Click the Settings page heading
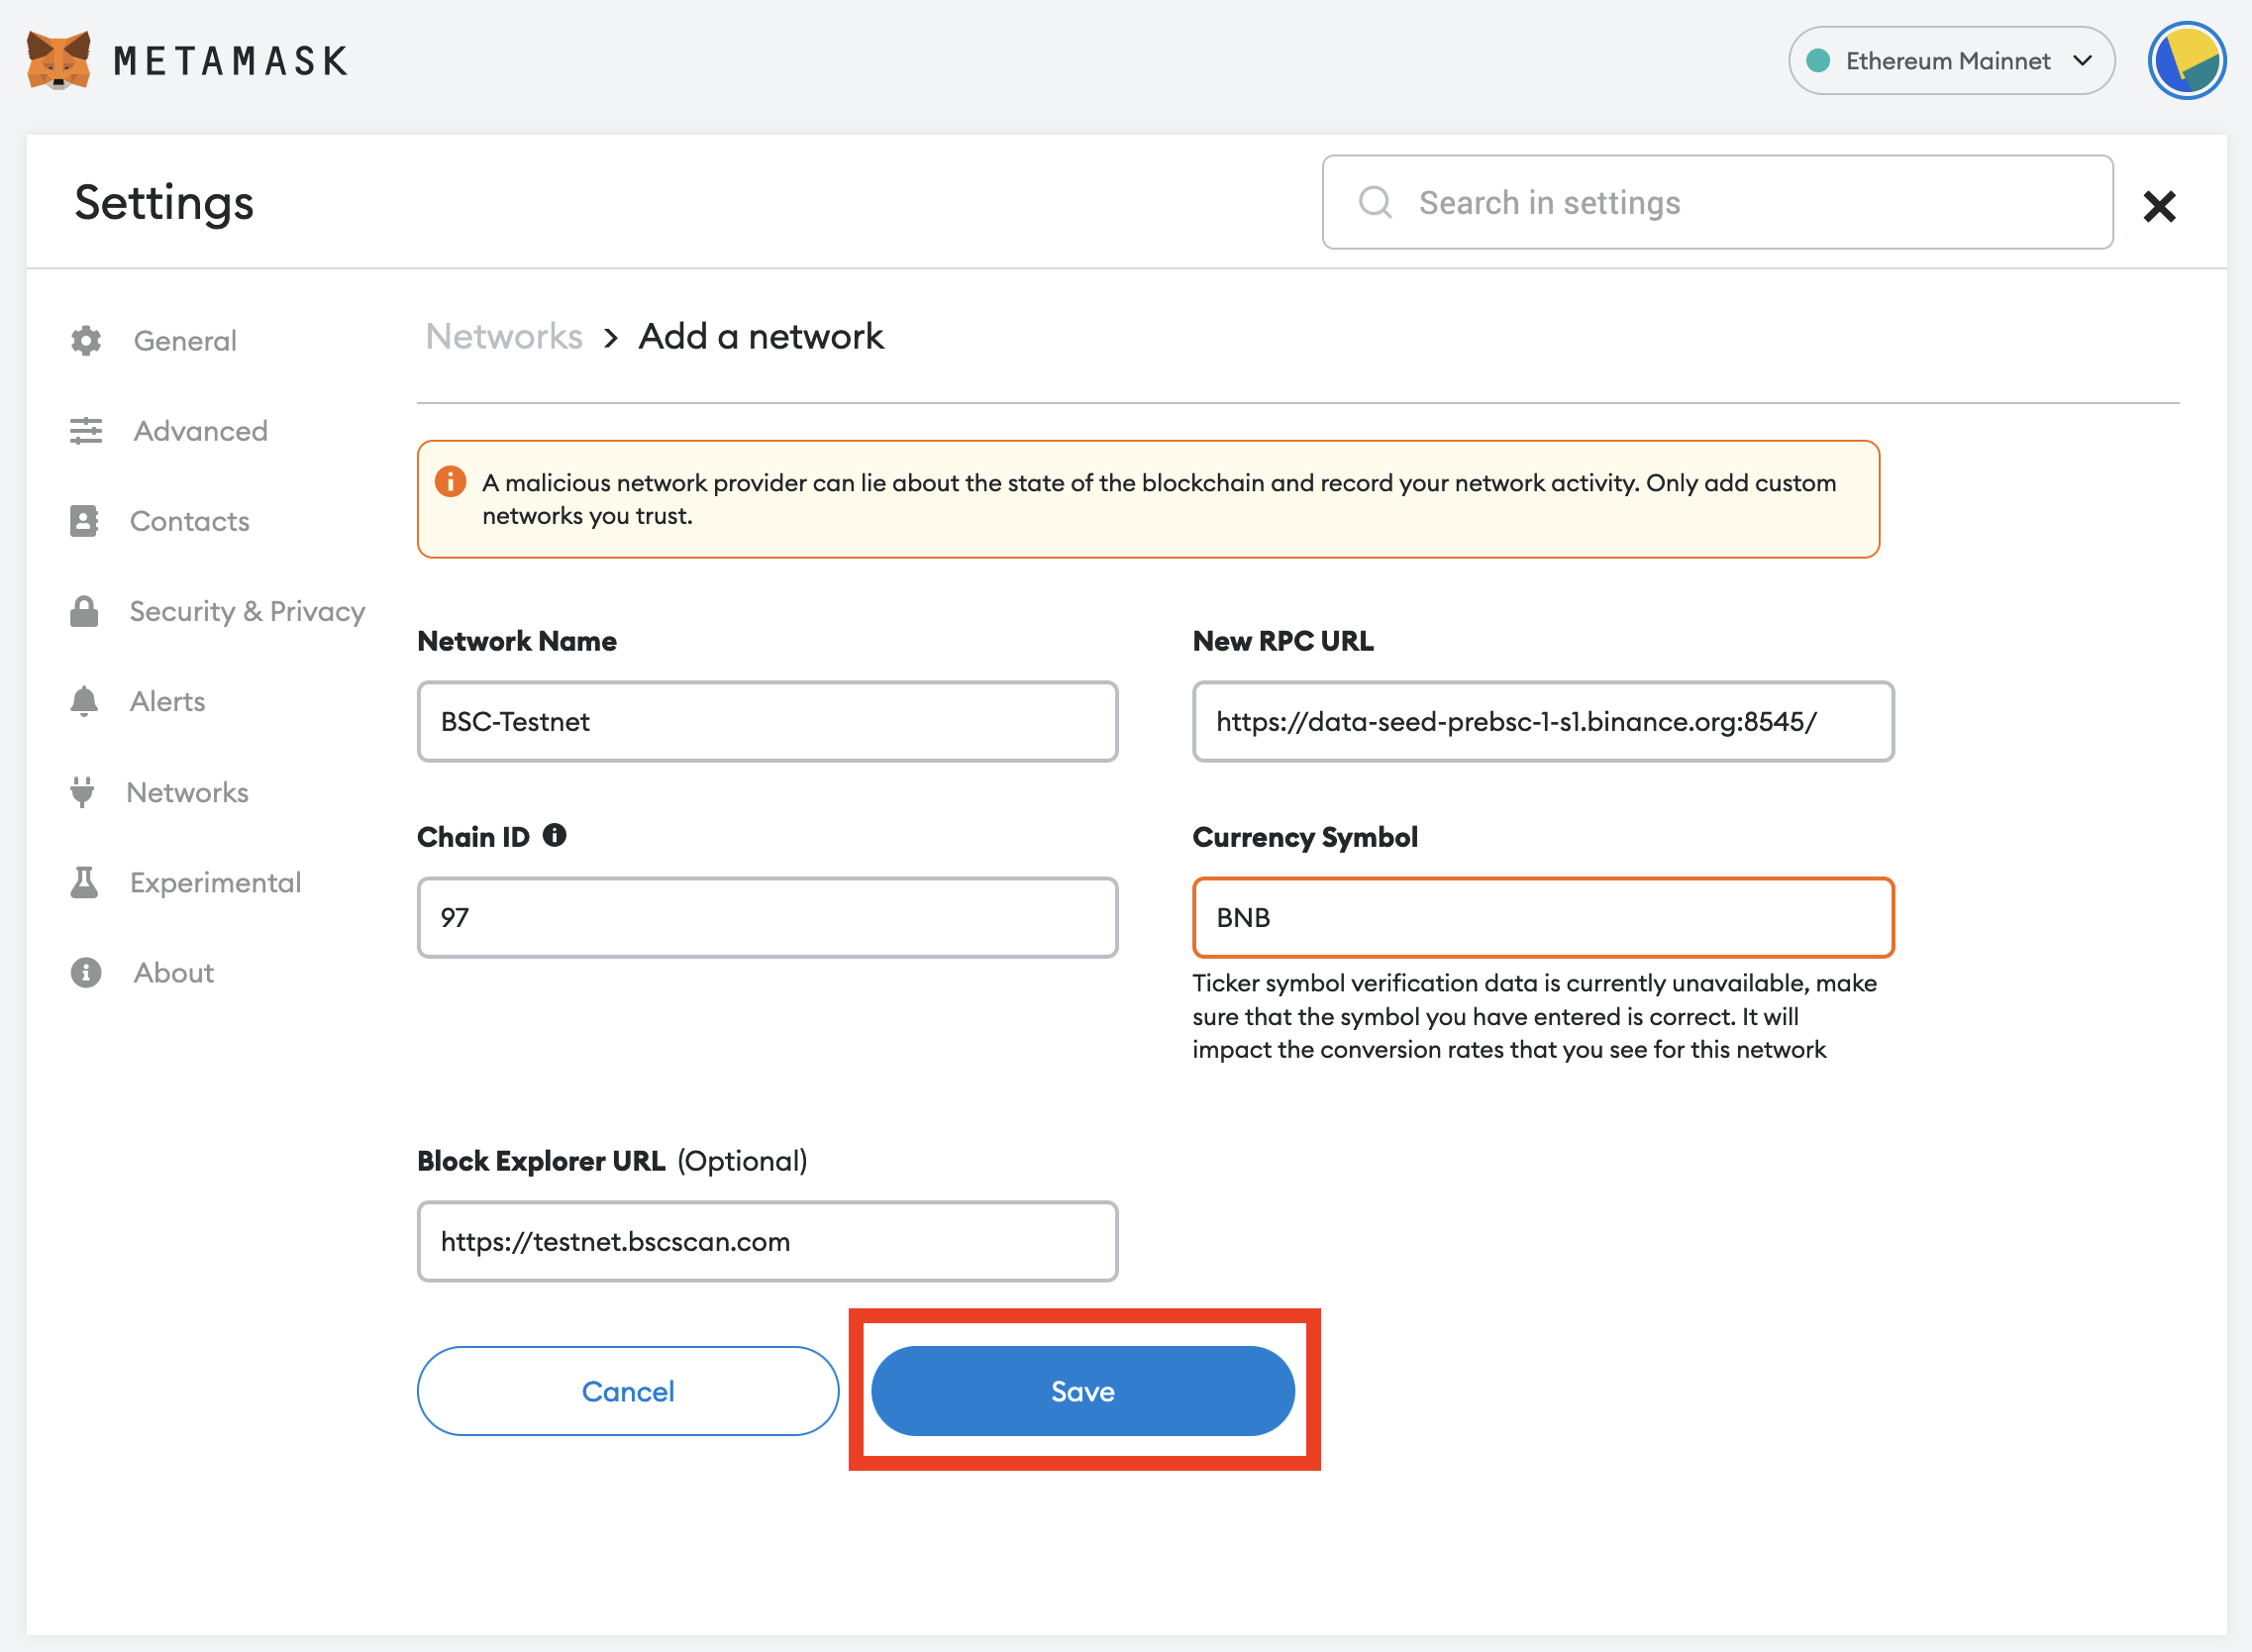The height and width of the screenshot is (1652, 2252). pyautogui.click(x=164, y=202)
